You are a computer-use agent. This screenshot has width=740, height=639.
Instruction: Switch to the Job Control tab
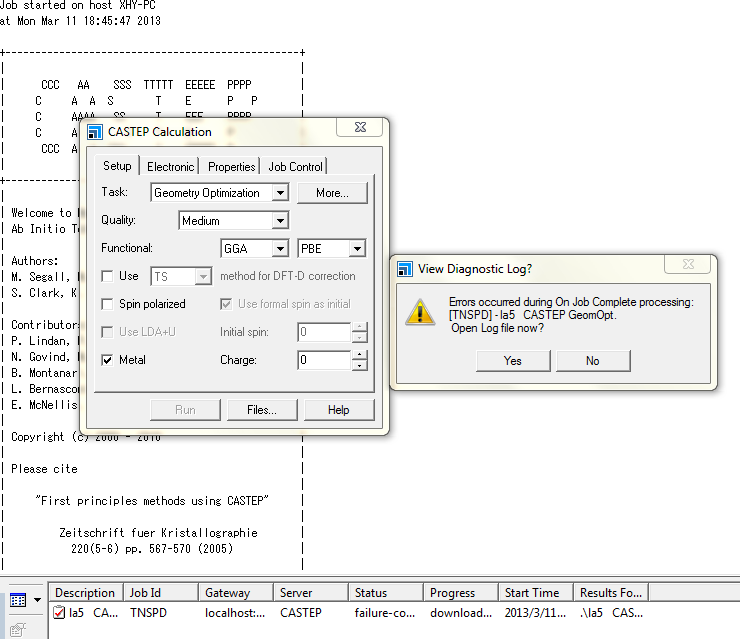click(x=295, y=167)
